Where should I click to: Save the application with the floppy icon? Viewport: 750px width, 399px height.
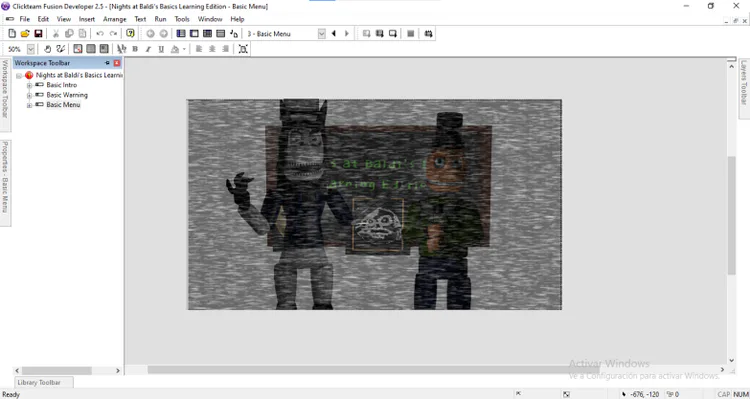point(38,33)
